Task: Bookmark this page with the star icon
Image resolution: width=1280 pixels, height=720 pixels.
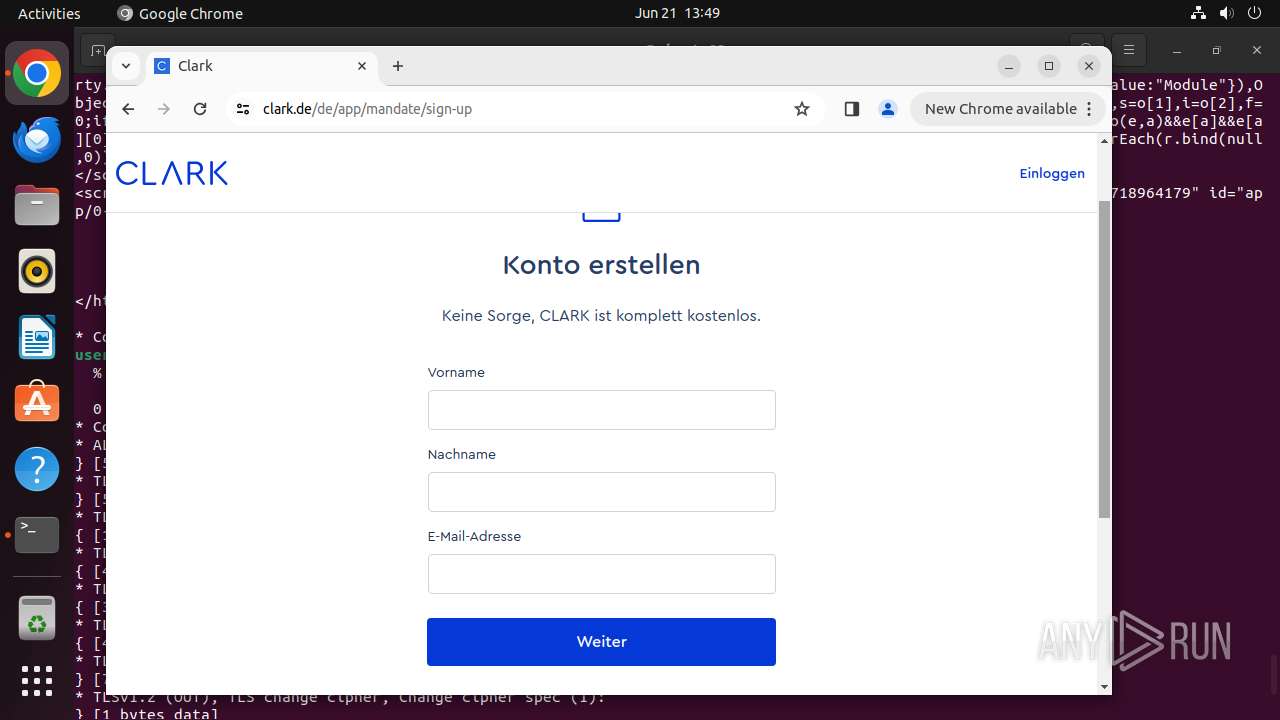Action: [x=802, y=109]
